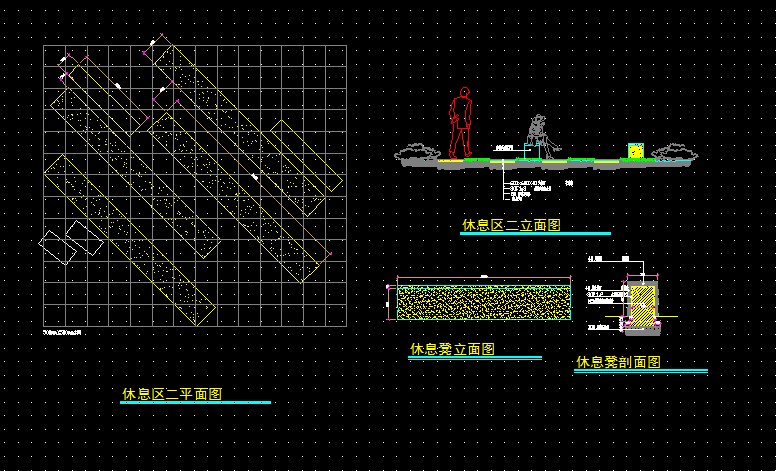
Task: Click the cyan underline beneath 休息区二立面图
Action: (x=535, y=234)
